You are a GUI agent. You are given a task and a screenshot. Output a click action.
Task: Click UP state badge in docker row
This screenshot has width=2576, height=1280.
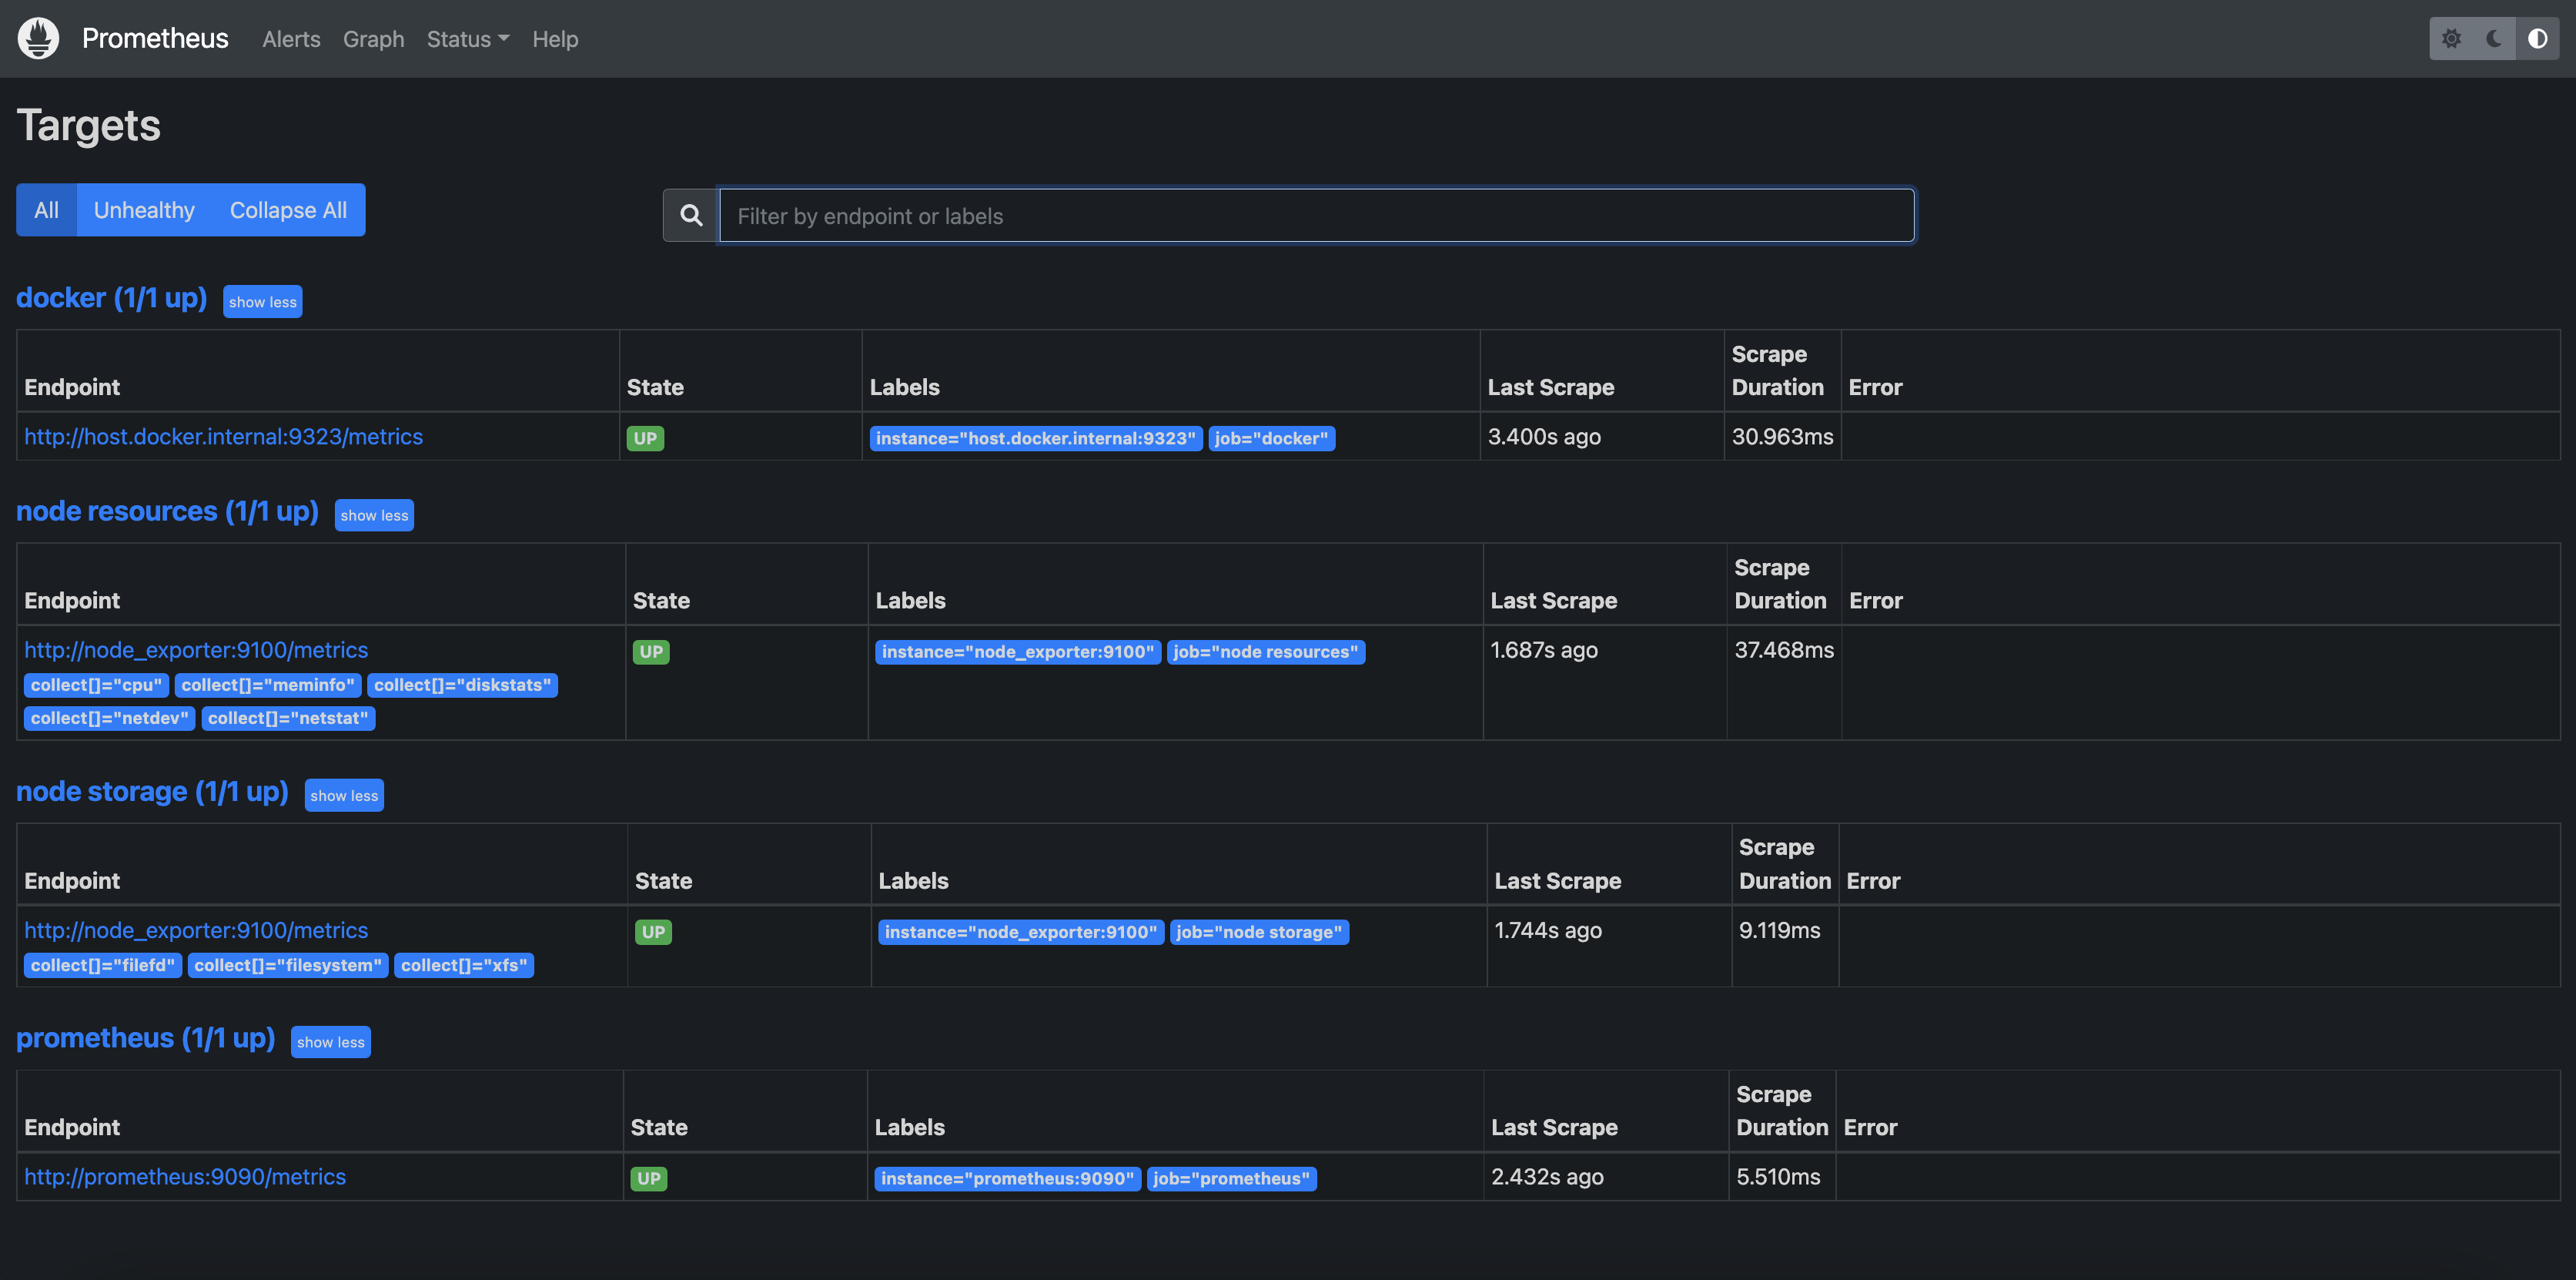[x=645, y=438]
